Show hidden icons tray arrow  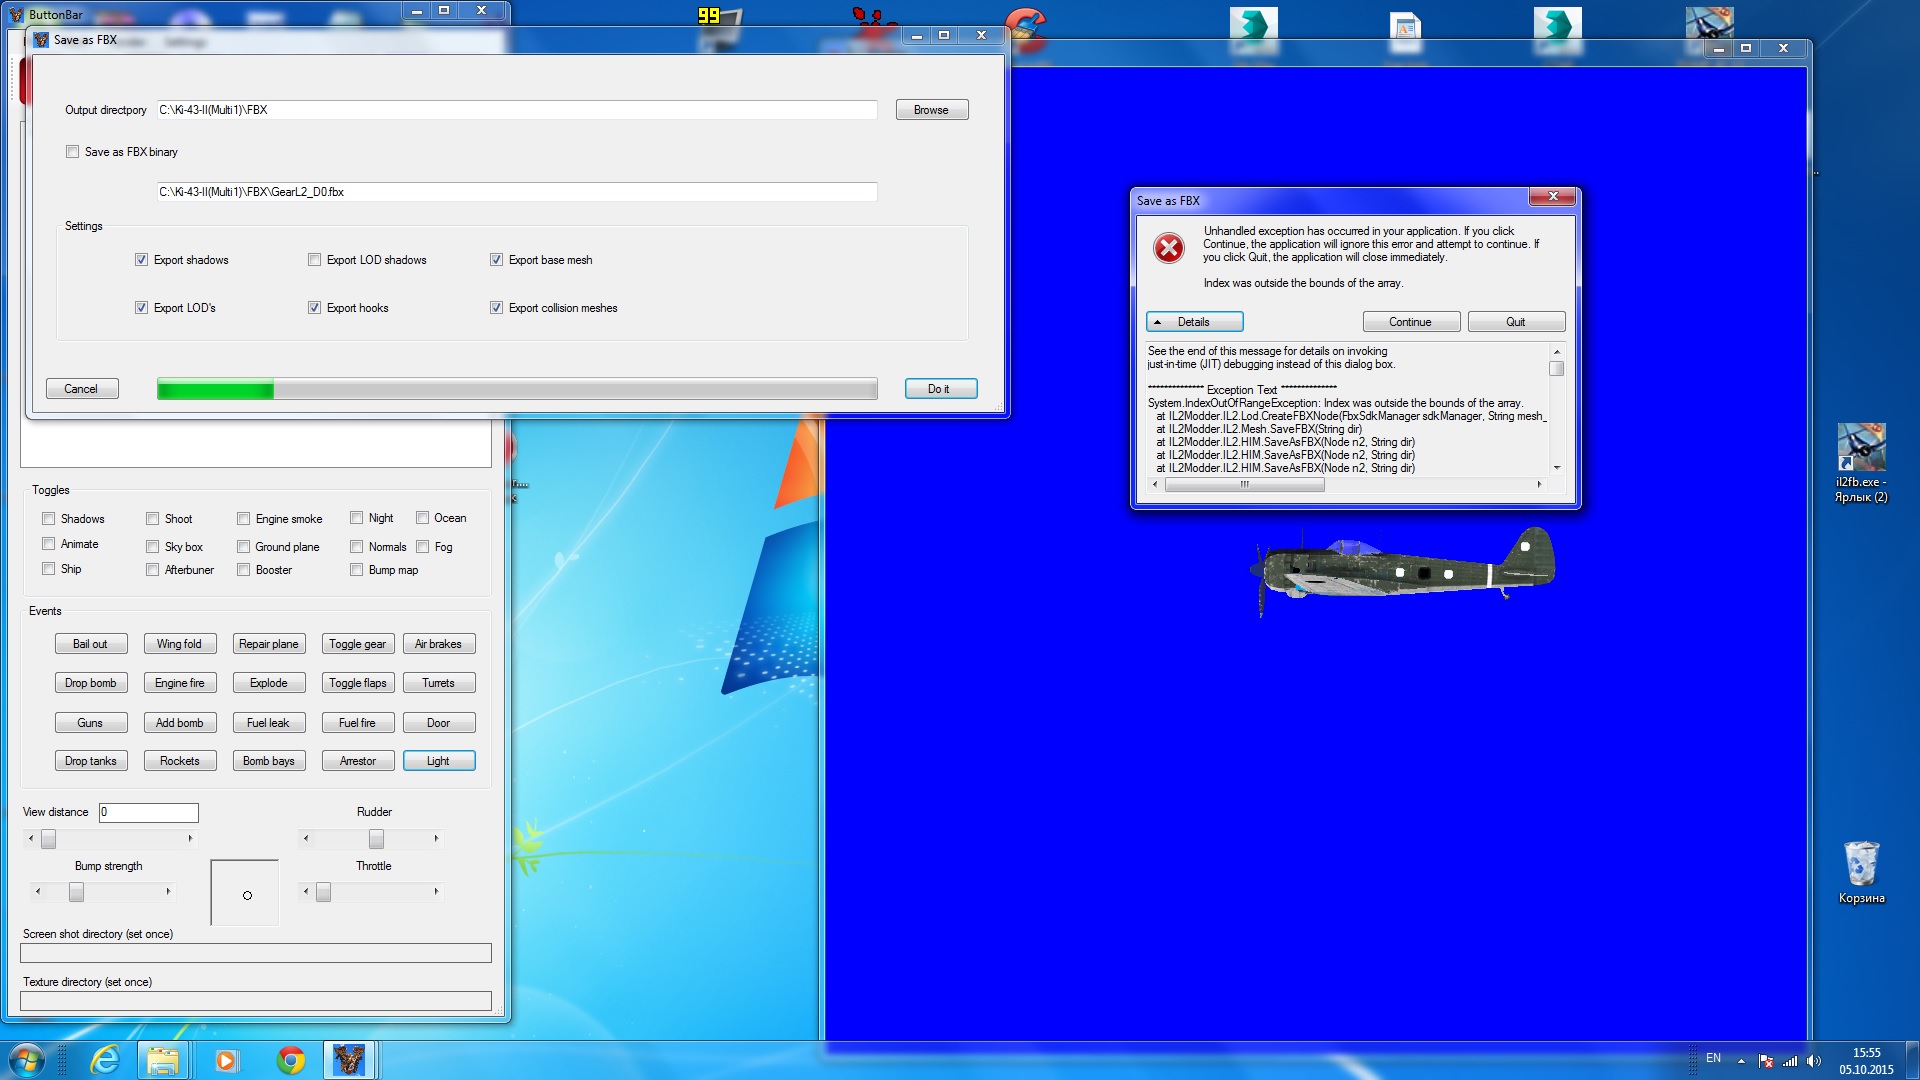coord(1741,1061)
